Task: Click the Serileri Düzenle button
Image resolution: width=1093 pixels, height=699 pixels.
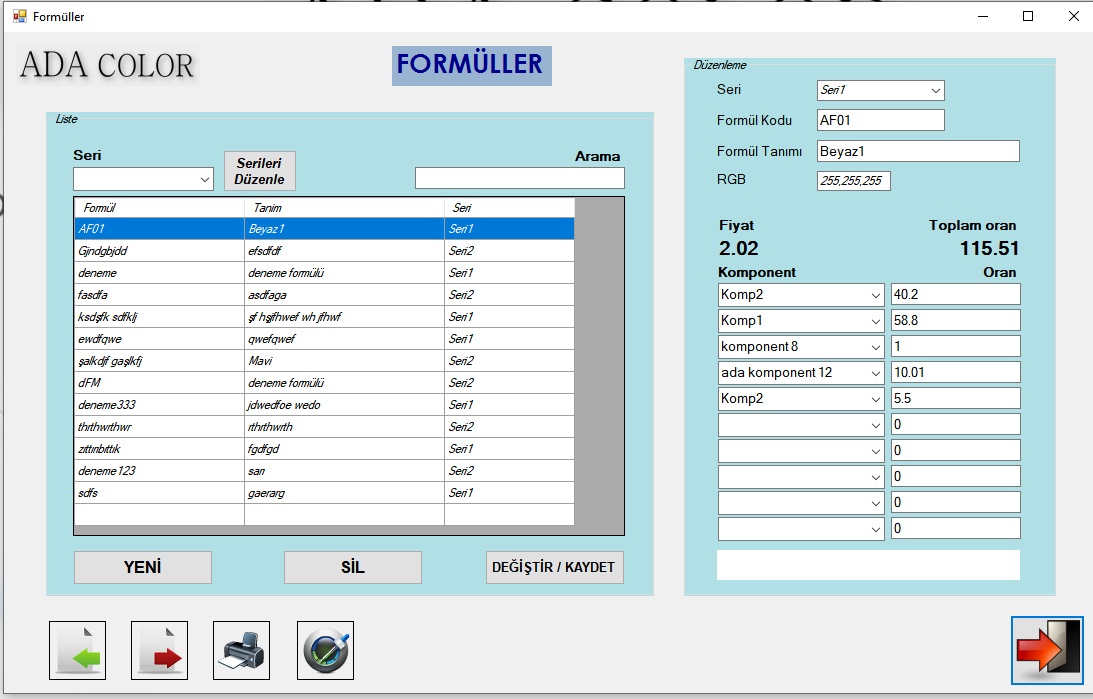Action: click(260, 171)
